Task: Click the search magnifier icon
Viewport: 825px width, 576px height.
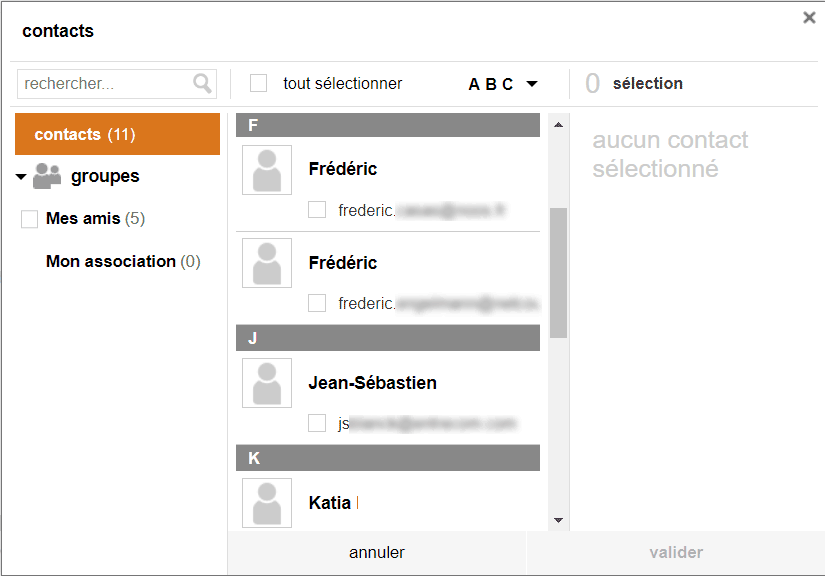Action: [202, 84]
